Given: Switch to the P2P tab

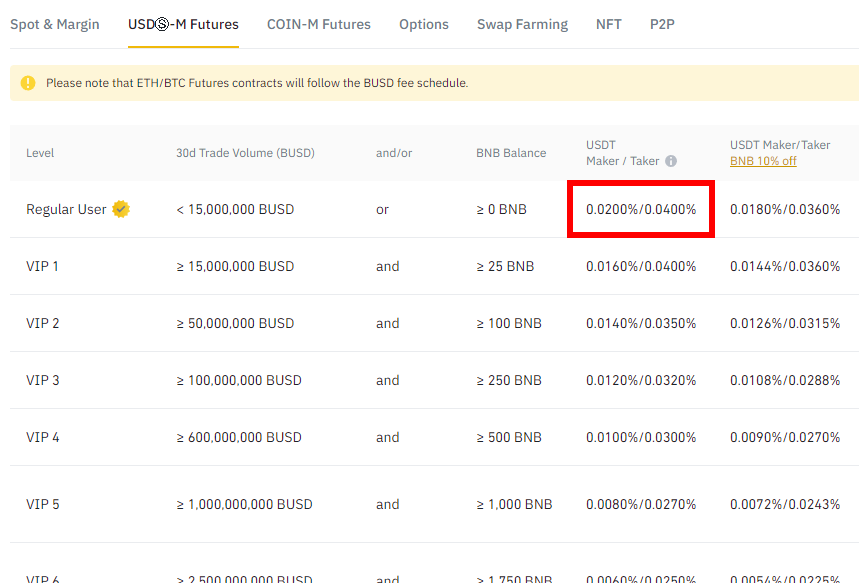Looking at the screenshot, I should (x=662, y=25).
